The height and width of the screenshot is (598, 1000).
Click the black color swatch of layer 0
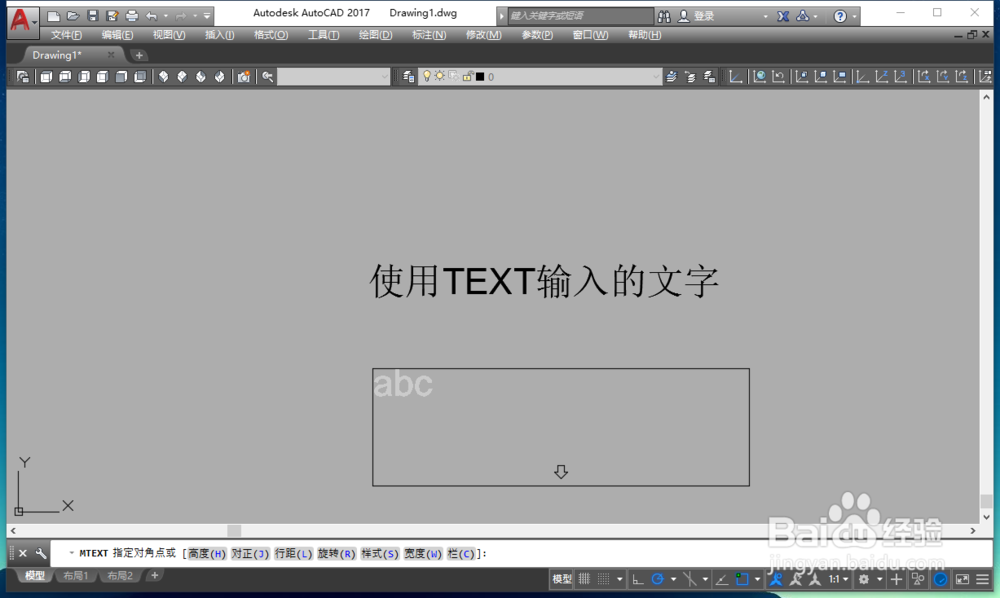tap(480, 77)
